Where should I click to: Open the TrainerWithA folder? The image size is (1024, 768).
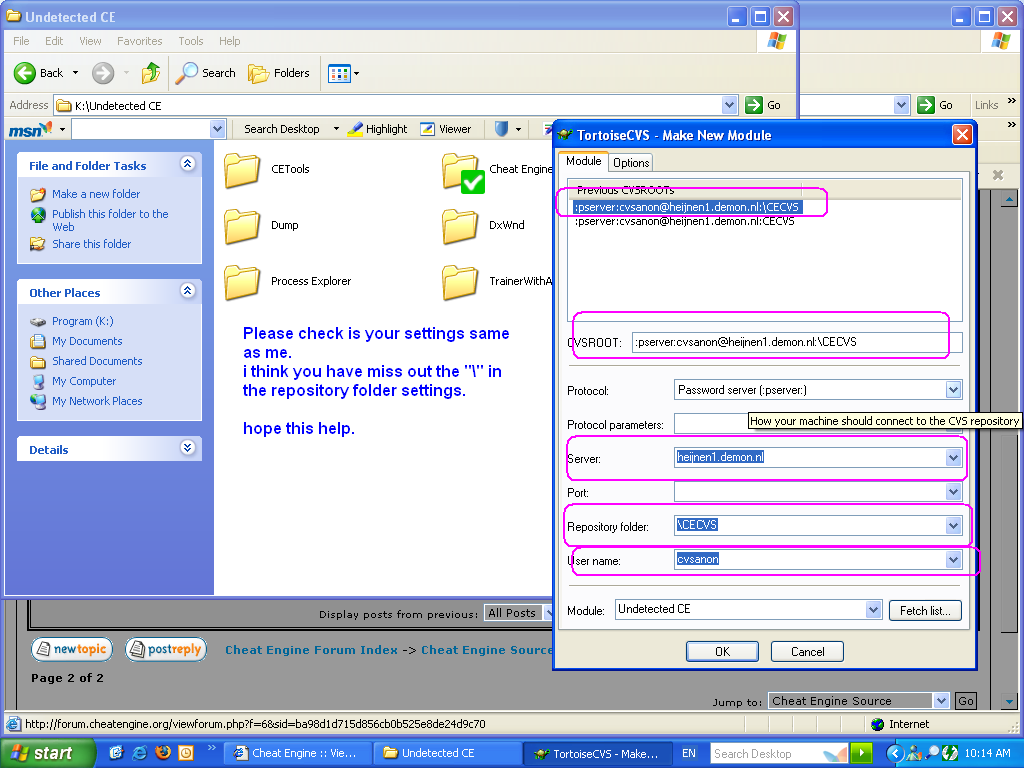(x=496, y=281)
